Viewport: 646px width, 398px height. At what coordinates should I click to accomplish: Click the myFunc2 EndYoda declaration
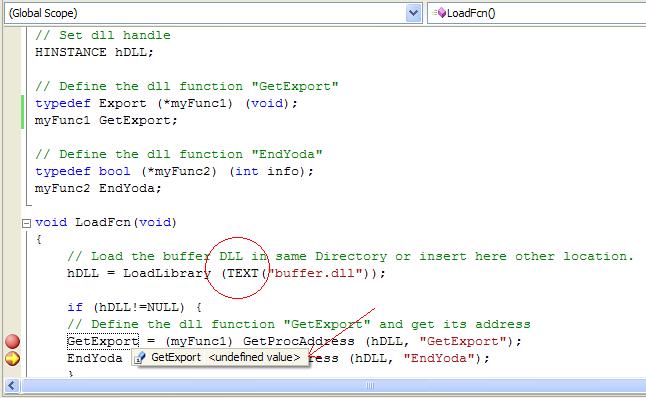(x=98, y=188)
